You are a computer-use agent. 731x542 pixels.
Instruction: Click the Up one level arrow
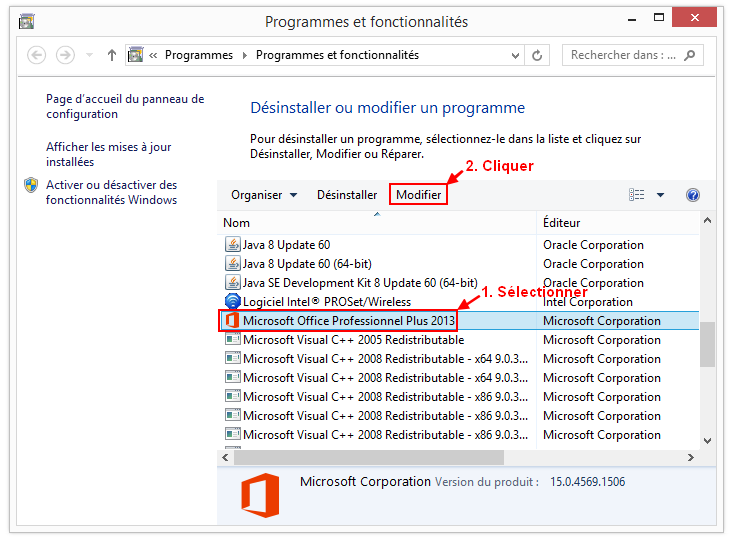click(x=111, y=55)
